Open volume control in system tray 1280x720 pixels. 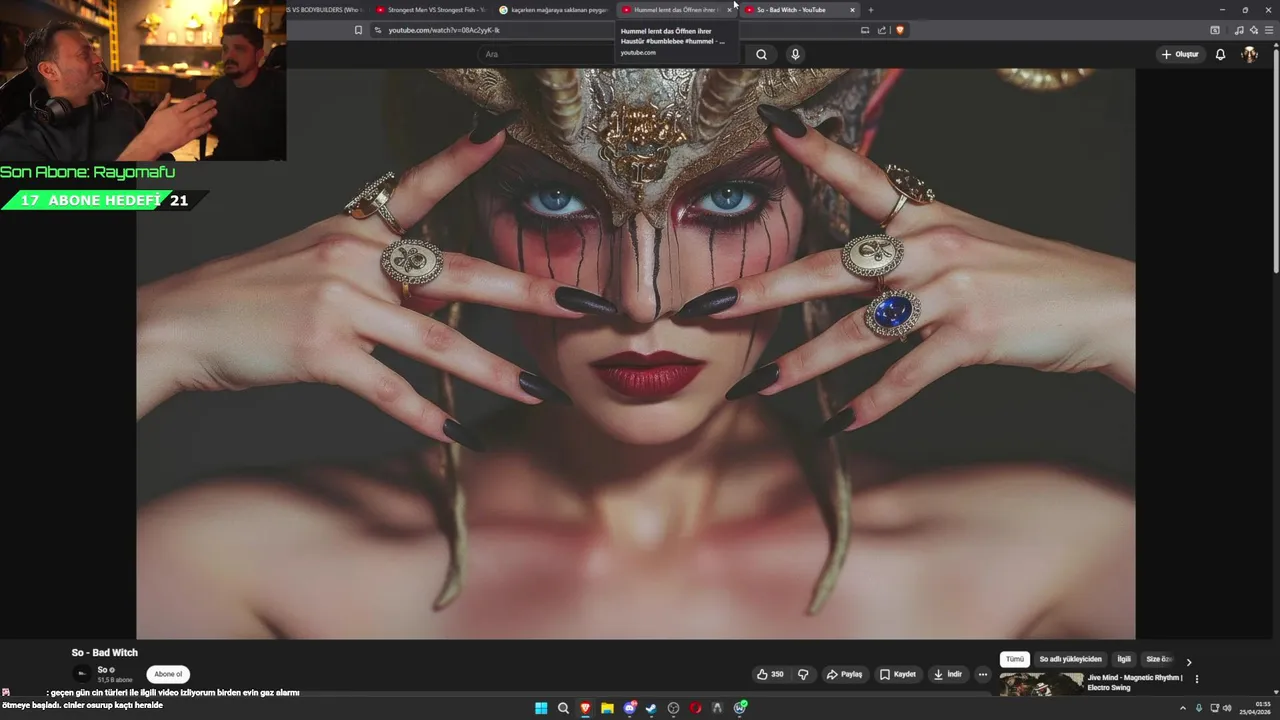pyautogui.click(x=1227, y=708)
